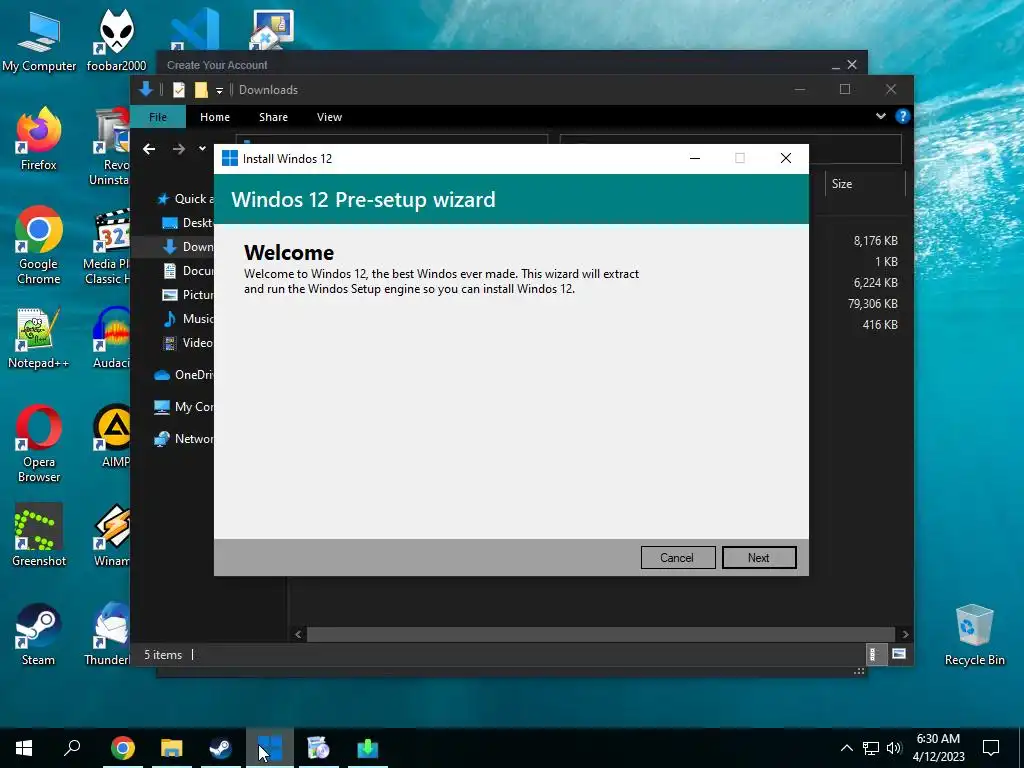Select the Windos 12 installer taskbar icon
This screenshot has height=768, width=1024.
270,748
